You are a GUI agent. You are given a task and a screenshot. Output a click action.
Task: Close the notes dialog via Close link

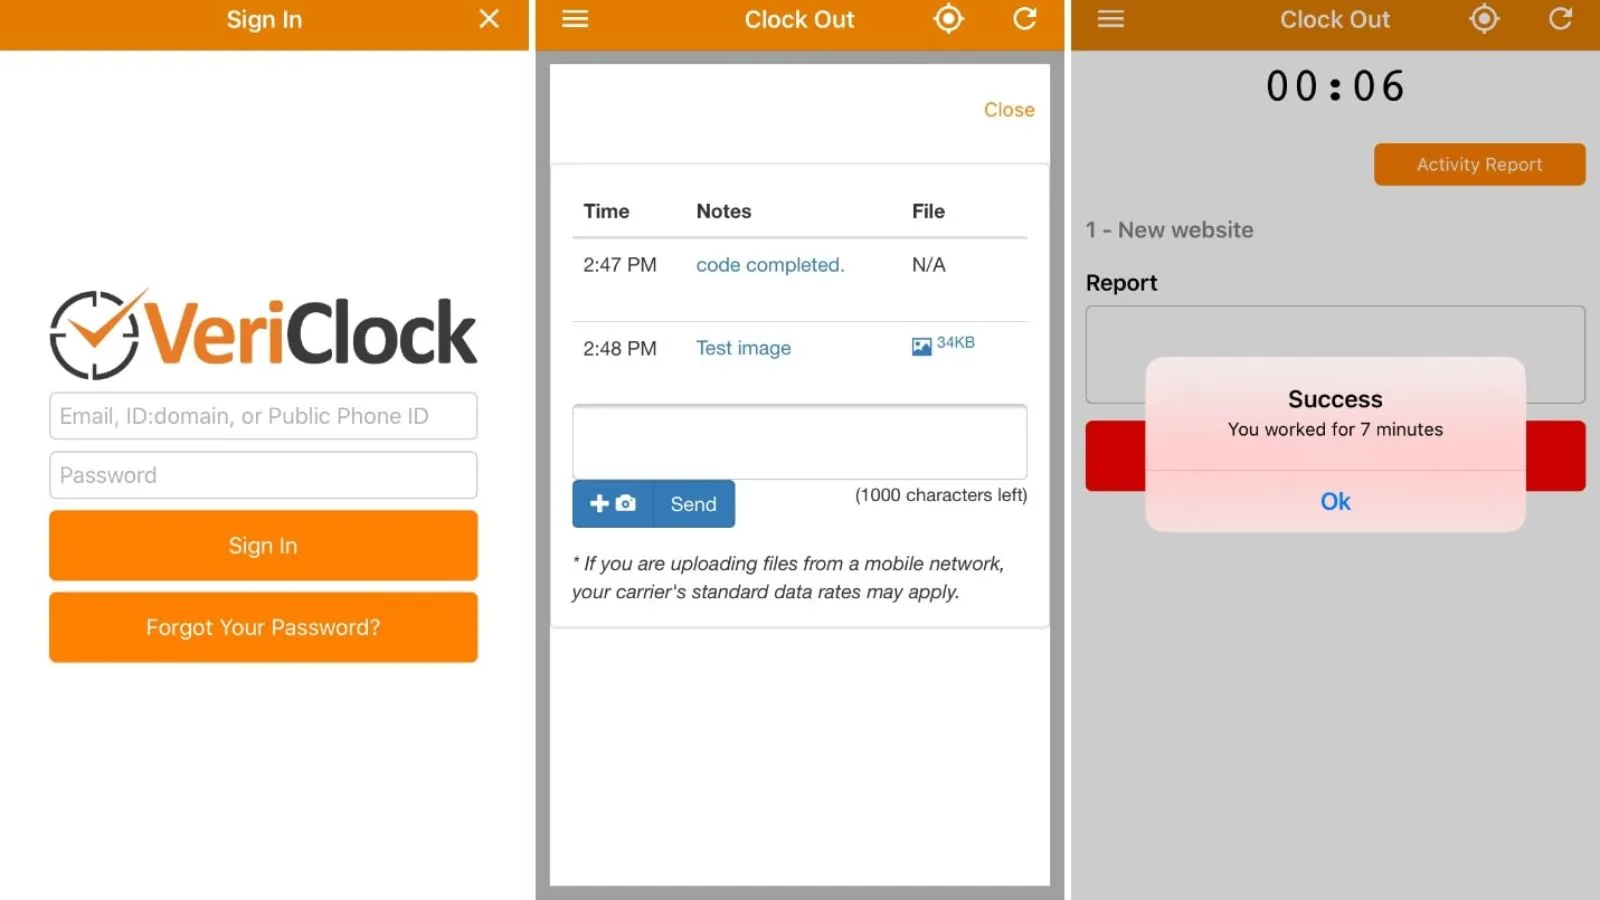click(x=1009, y=110)
